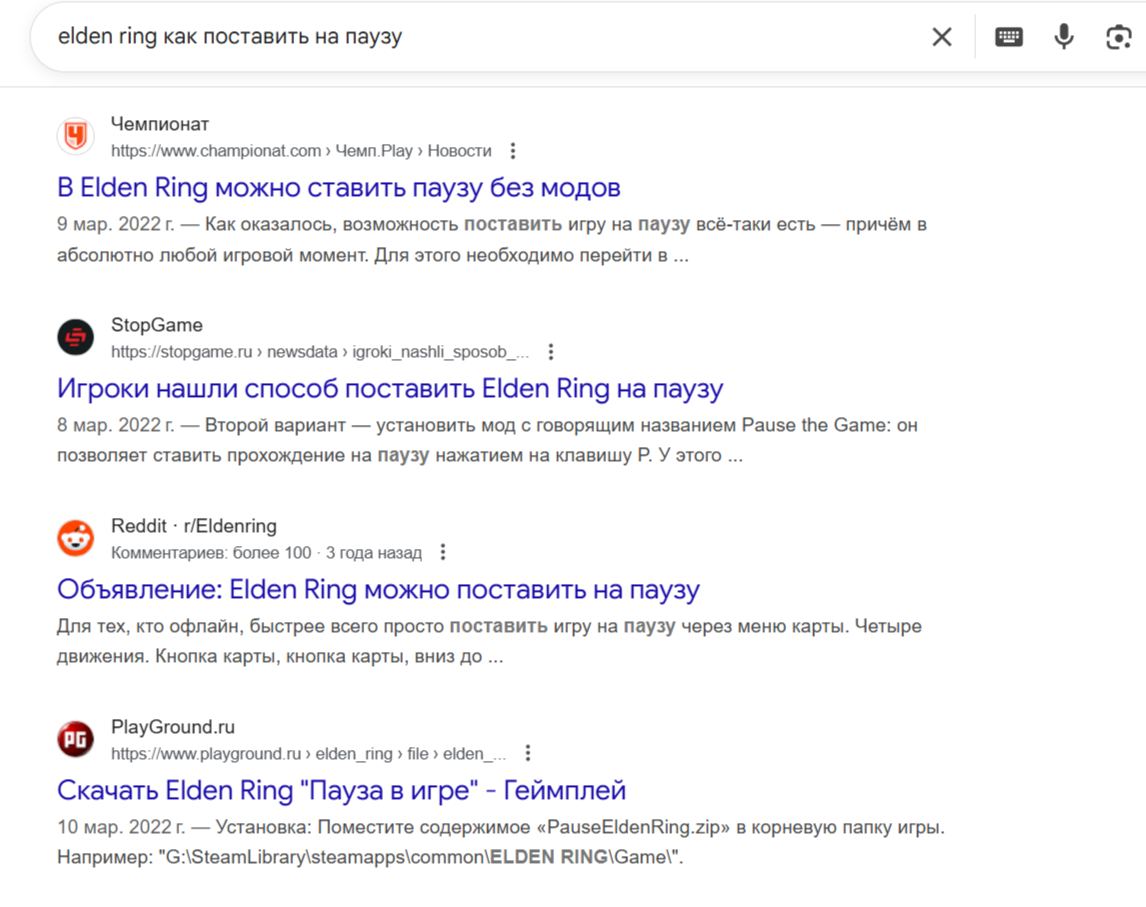Click the Reddit site favicon

pos(75,538)
